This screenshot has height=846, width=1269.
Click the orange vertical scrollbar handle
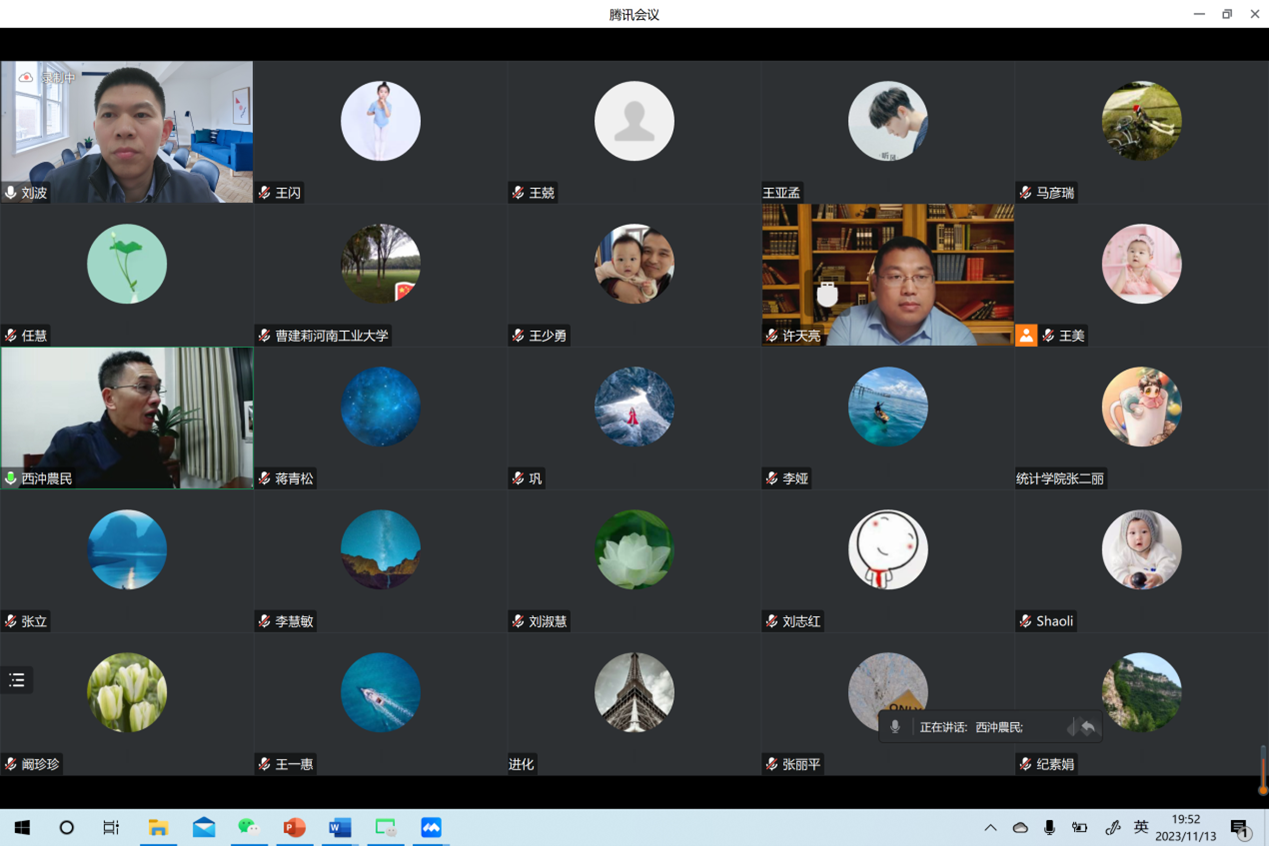(x=1263, y=775)
